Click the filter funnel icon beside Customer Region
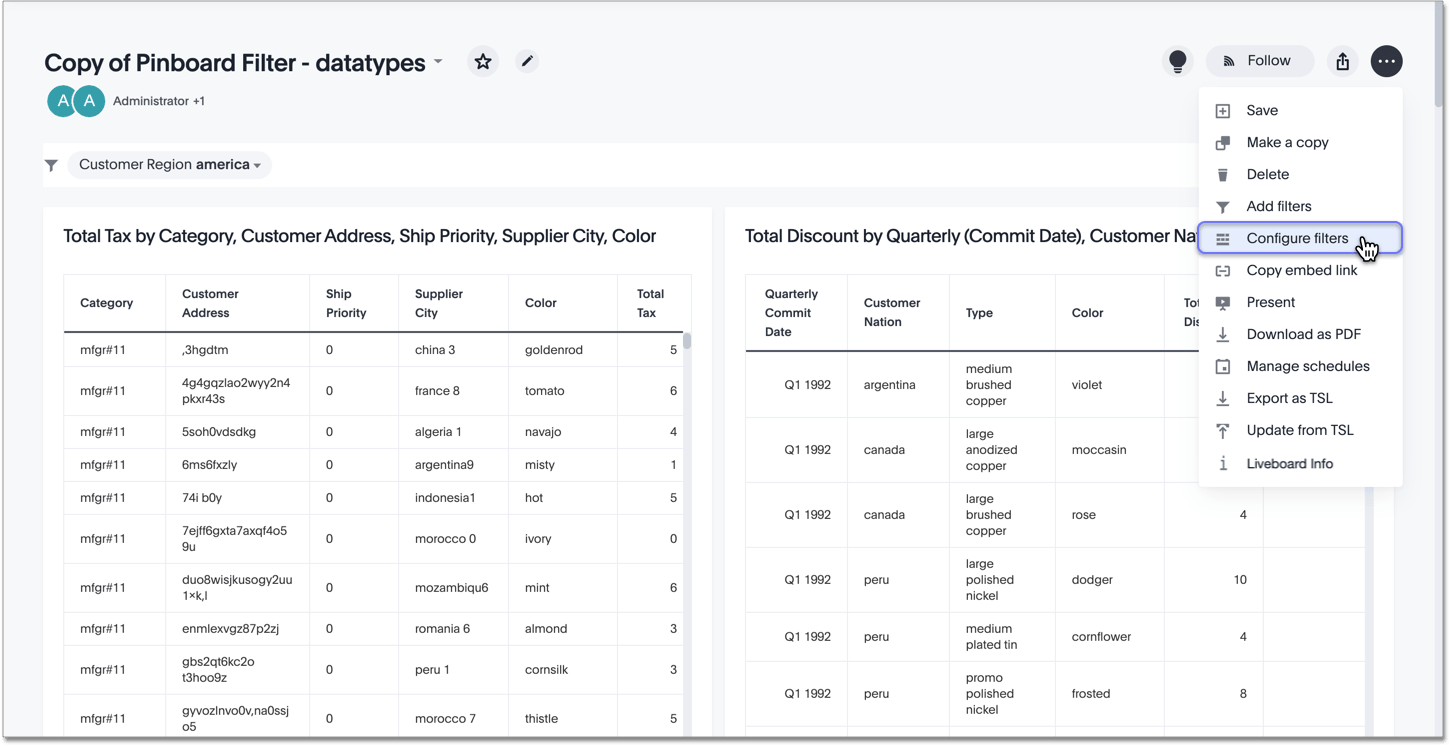 [x=51, y=165]
